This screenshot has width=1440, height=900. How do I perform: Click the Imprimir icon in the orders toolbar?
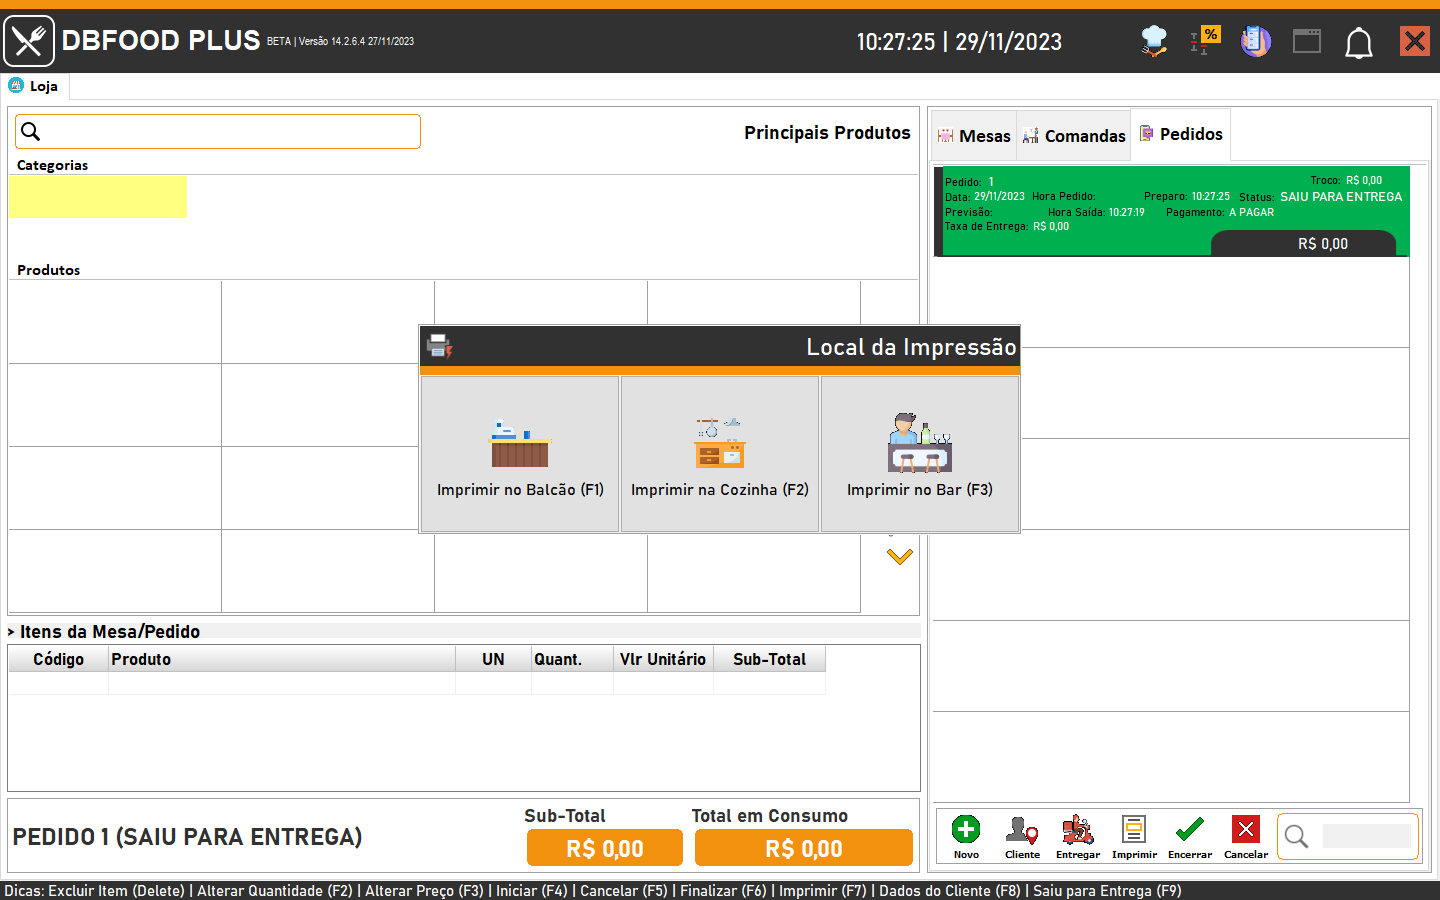[1134, 836]
